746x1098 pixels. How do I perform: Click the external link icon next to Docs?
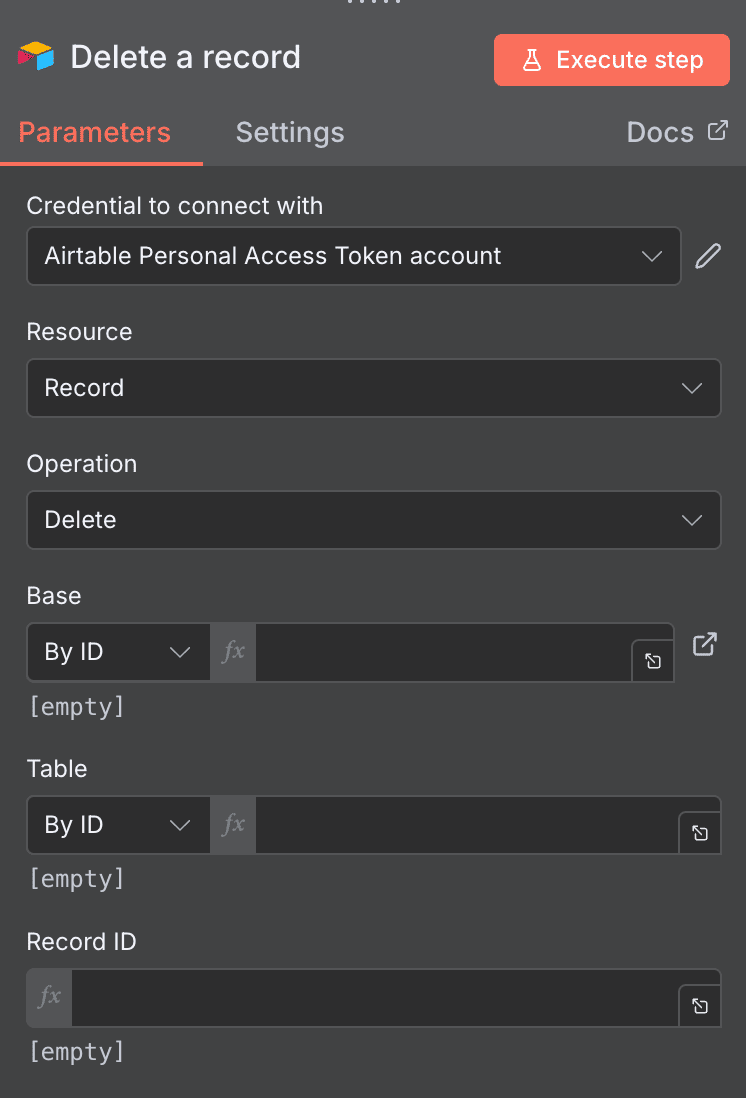point(718,130)
